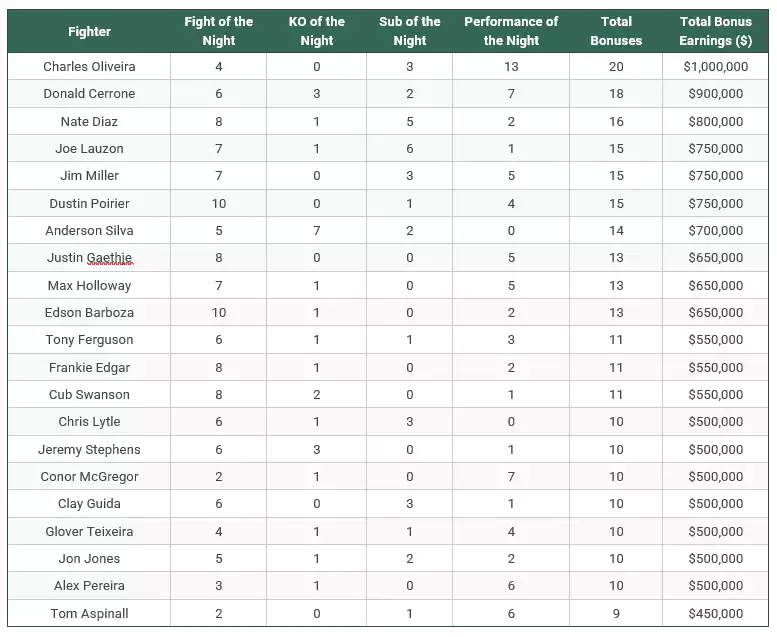This screenshot has height=637, width=777.
Task: Click the misspelled Justin Gaethje name
Action: 89,258
